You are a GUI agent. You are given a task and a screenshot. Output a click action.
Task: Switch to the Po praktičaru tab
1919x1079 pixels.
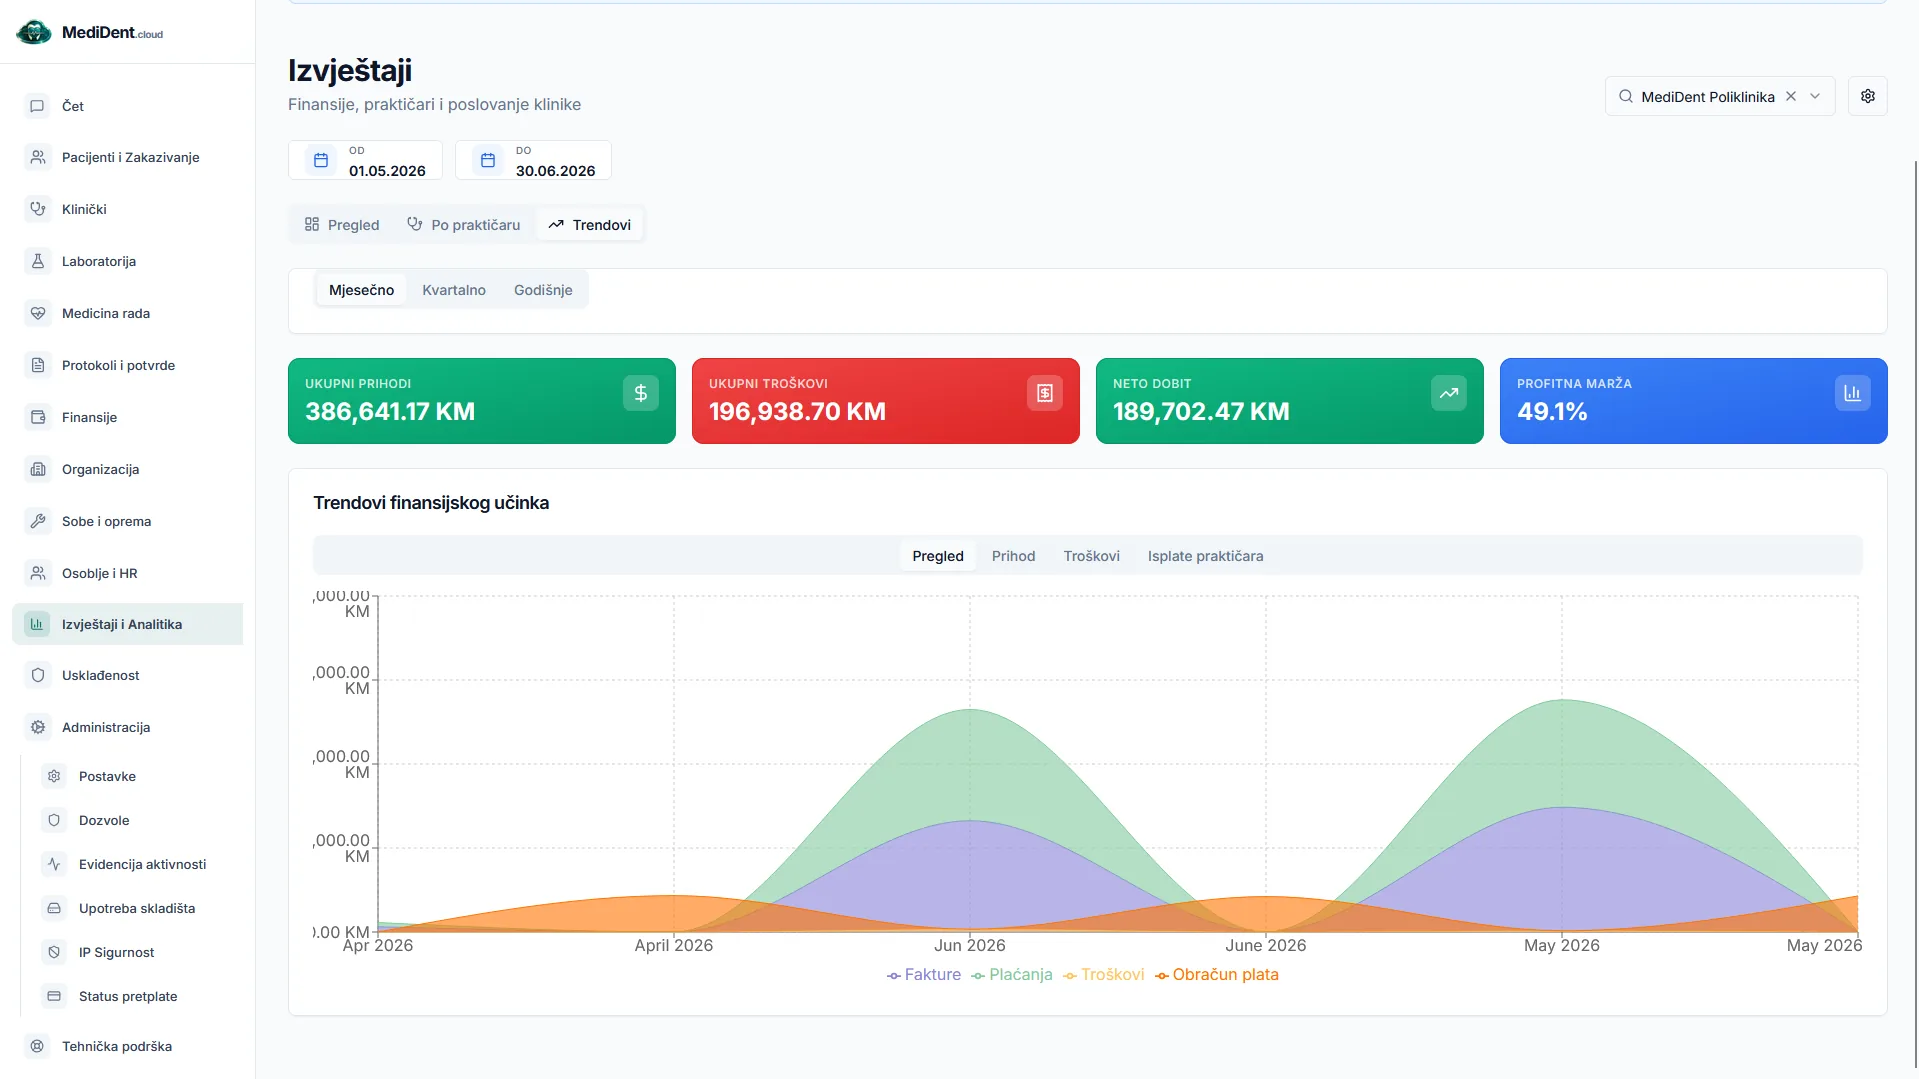pos(464,225)
